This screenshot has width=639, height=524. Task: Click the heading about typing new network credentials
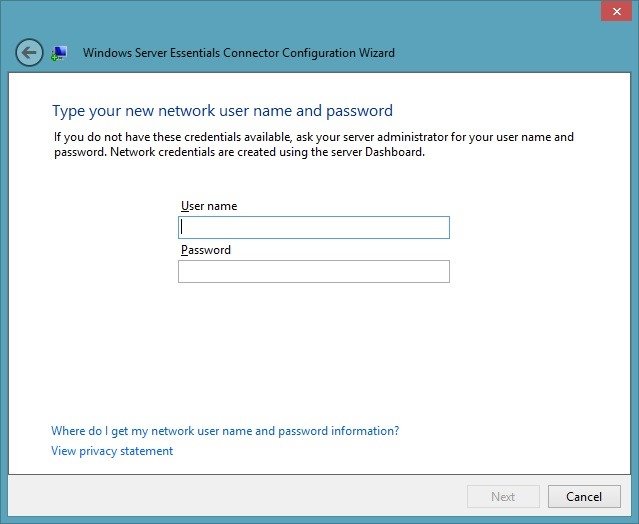coord(223,111)
